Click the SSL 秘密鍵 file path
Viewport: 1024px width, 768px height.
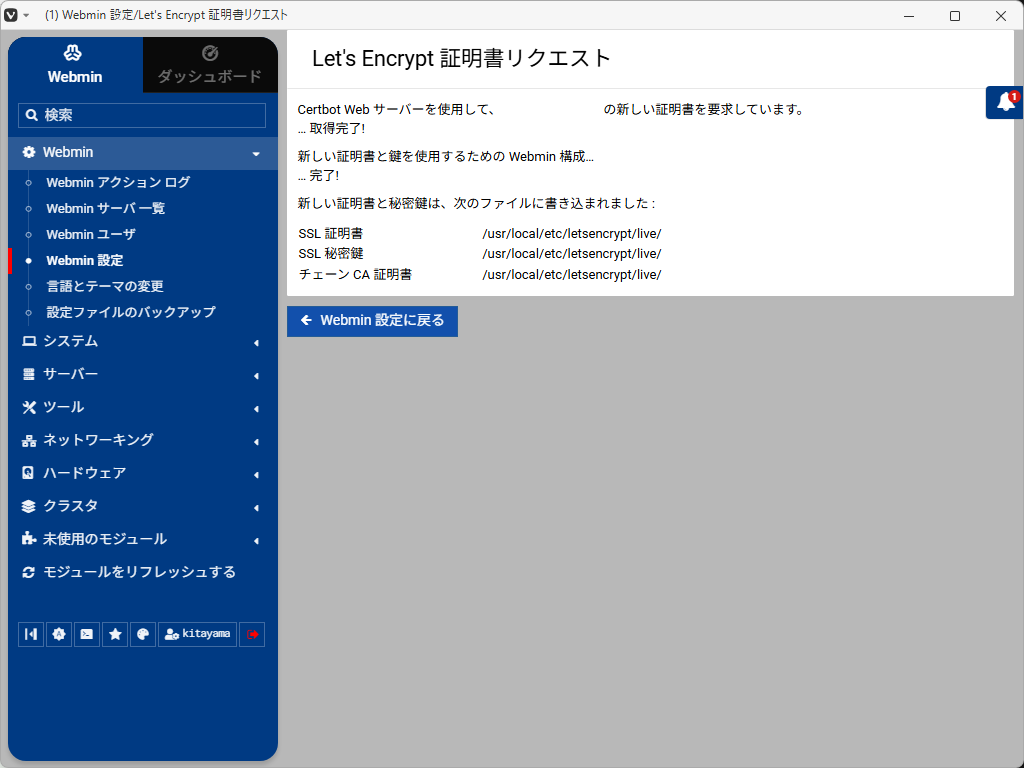click(x=571, y=254)
